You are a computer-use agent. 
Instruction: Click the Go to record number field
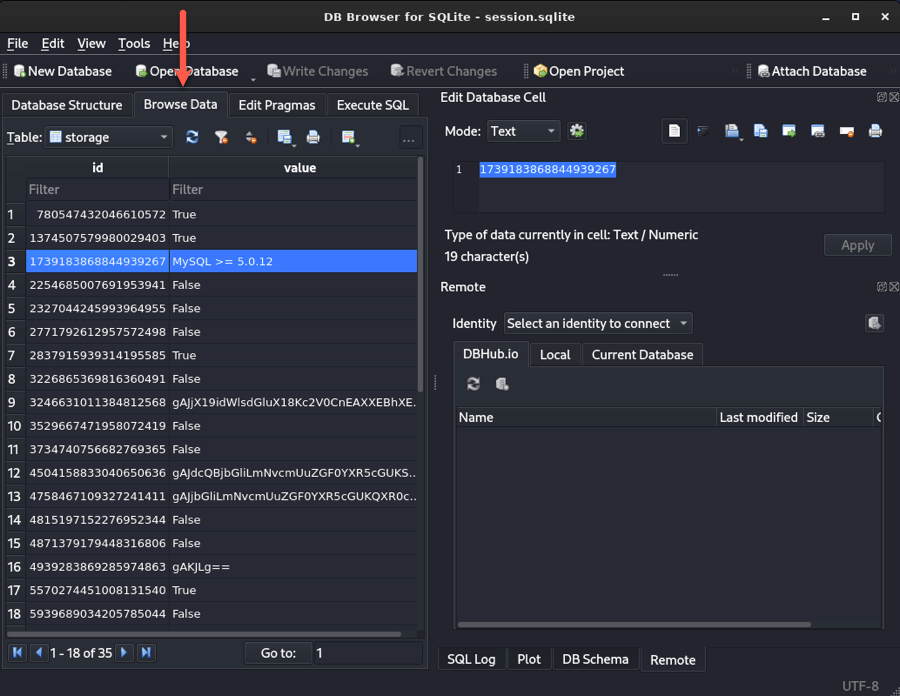pos(368,653)
